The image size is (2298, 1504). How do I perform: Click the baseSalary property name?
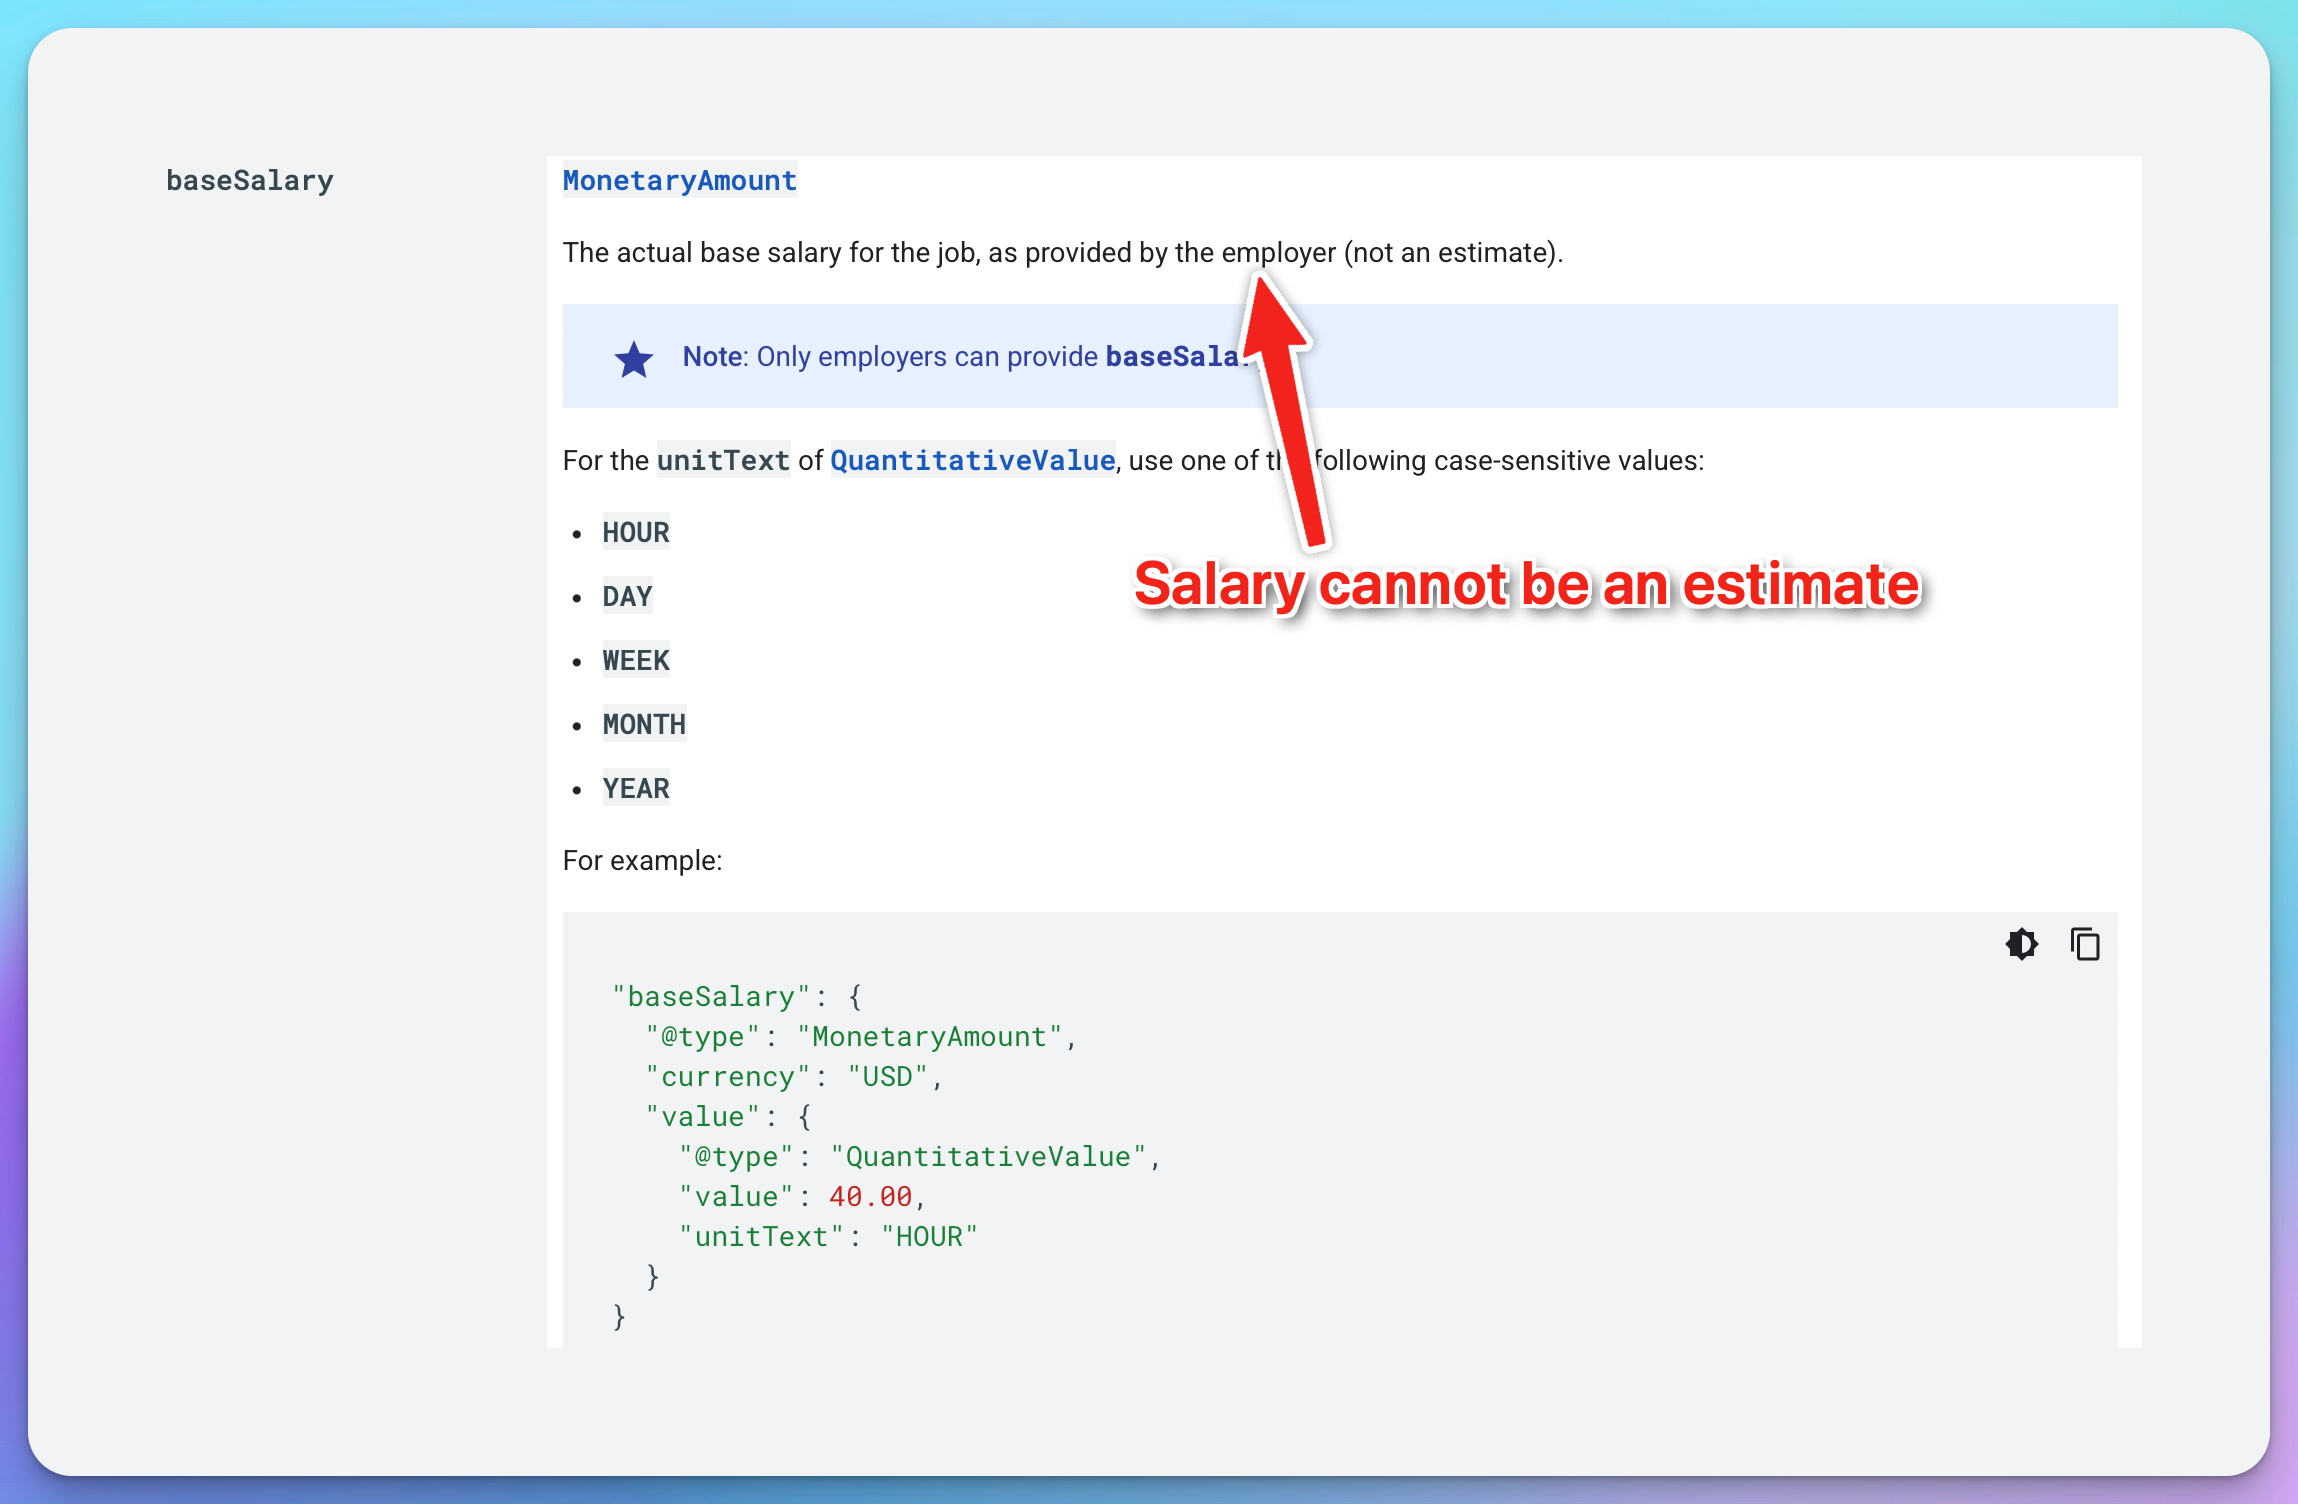pyautogui.click(x=250, y=181)
